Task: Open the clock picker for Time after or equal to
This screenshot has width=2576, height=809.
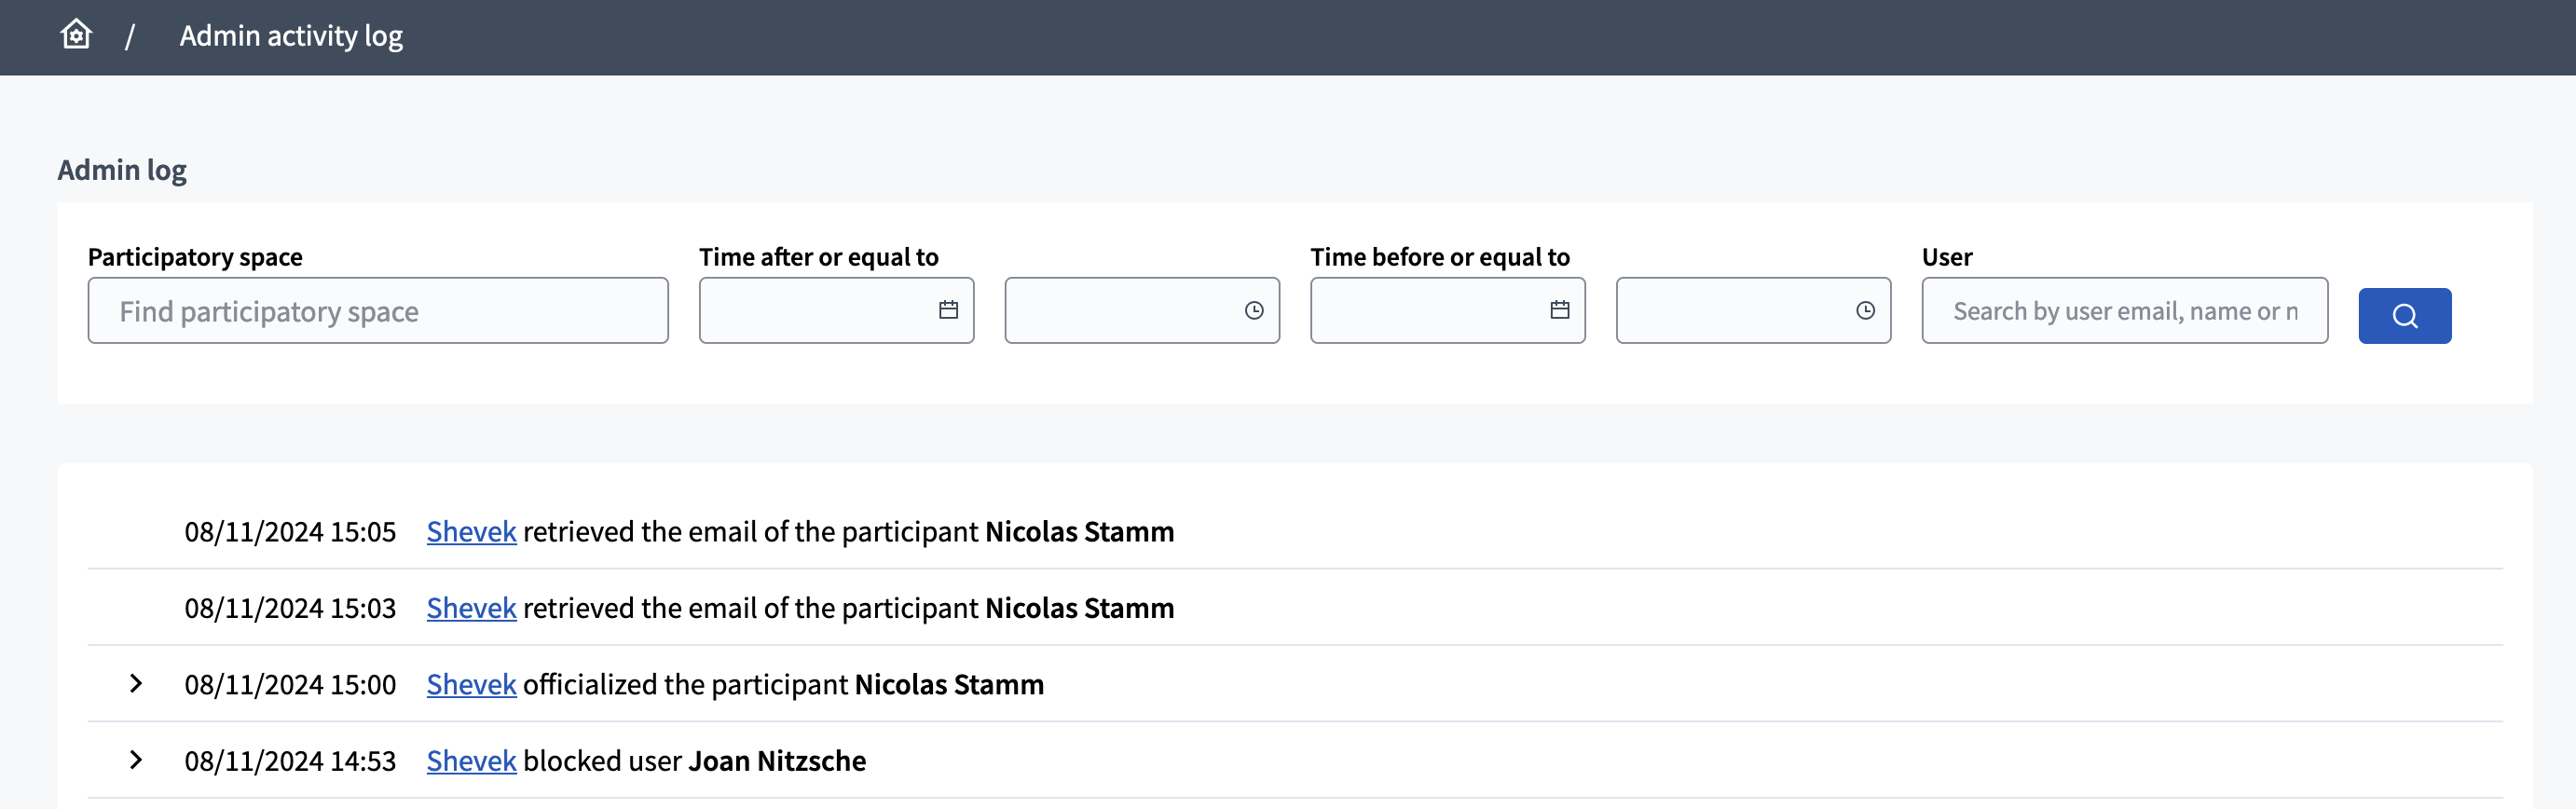Action: pyautogui.click(x=1254, y=310)
